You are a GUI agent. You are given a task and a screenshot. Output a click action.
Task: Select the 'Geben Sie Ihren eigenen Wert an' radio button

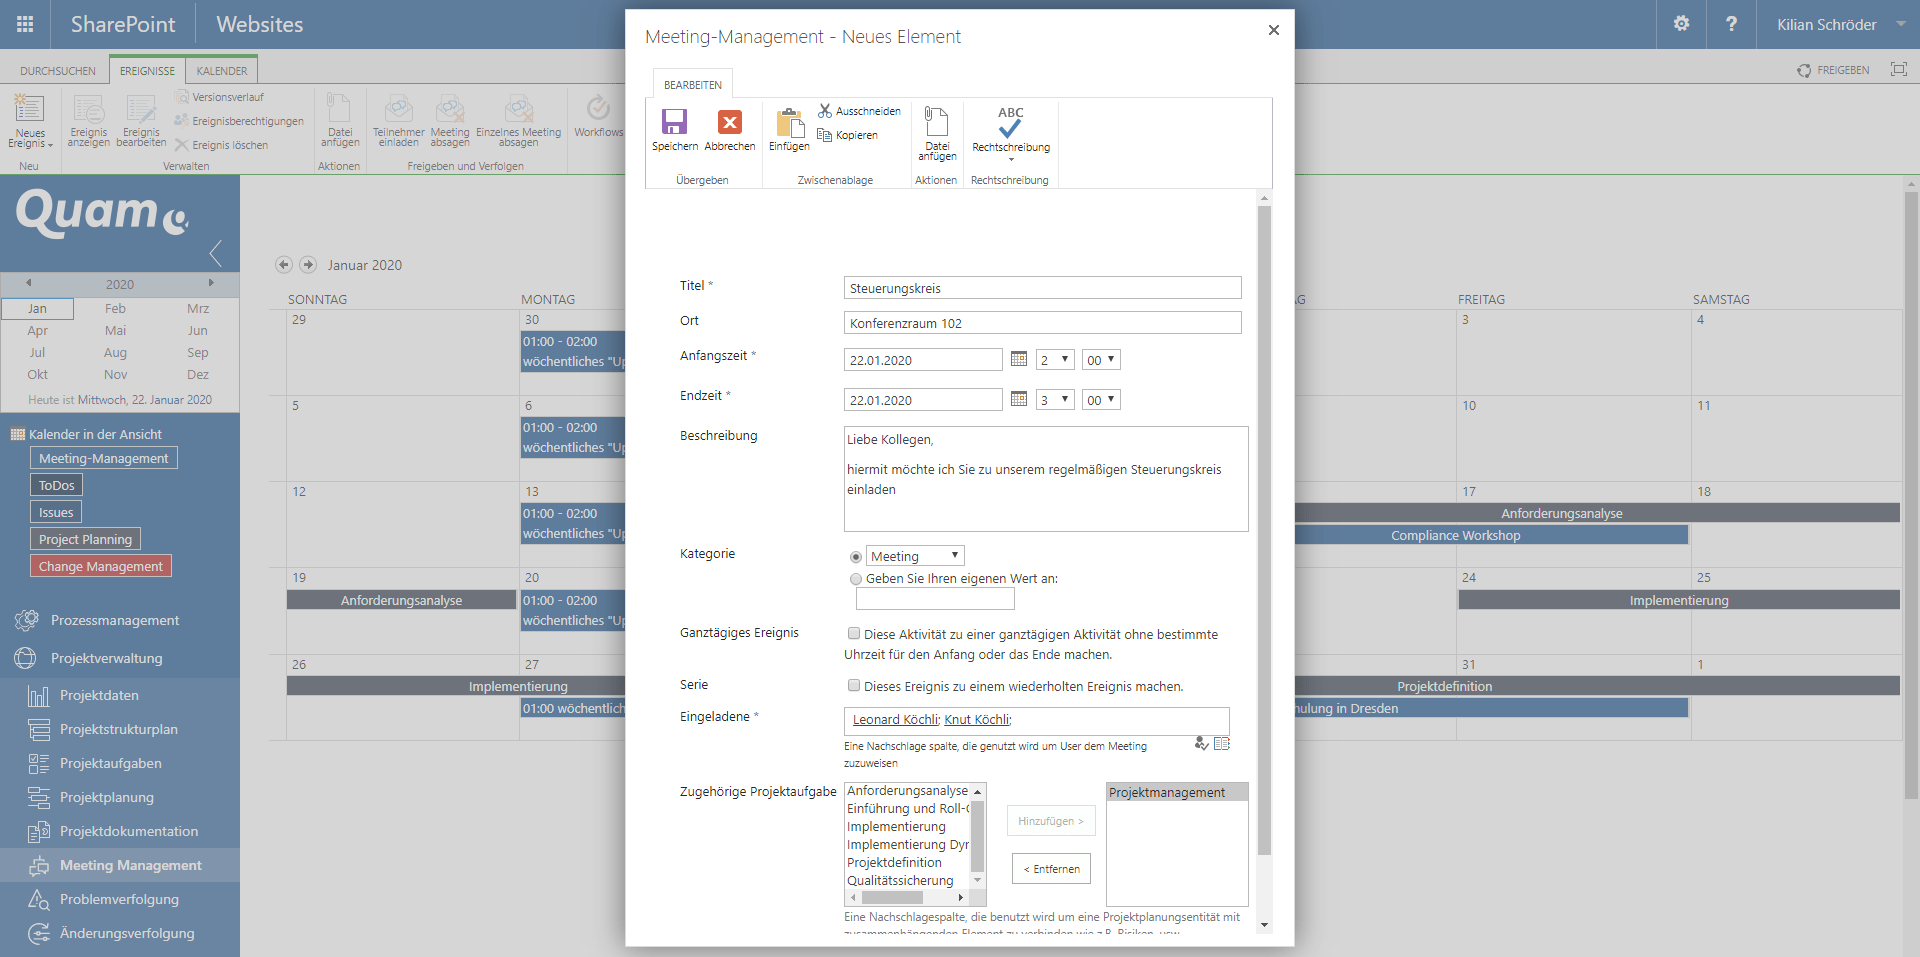(x=856, y=579)
